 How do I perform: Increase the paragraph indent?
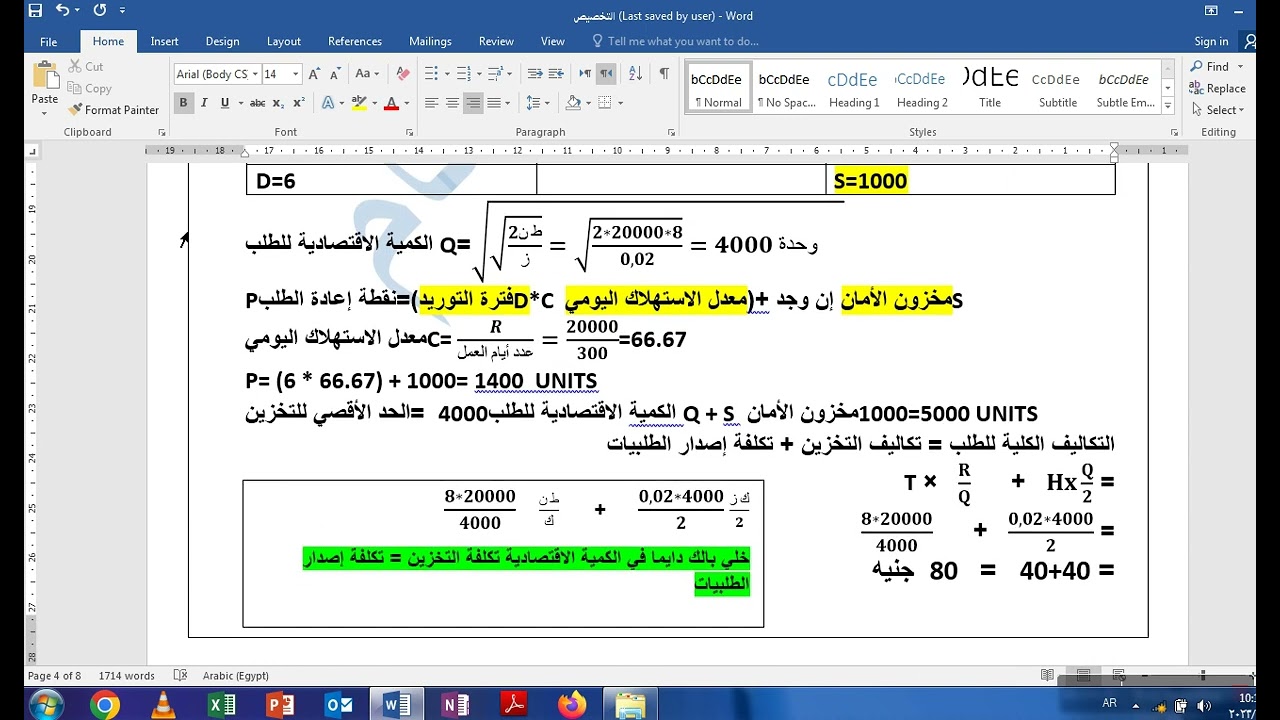pos(556,74)
